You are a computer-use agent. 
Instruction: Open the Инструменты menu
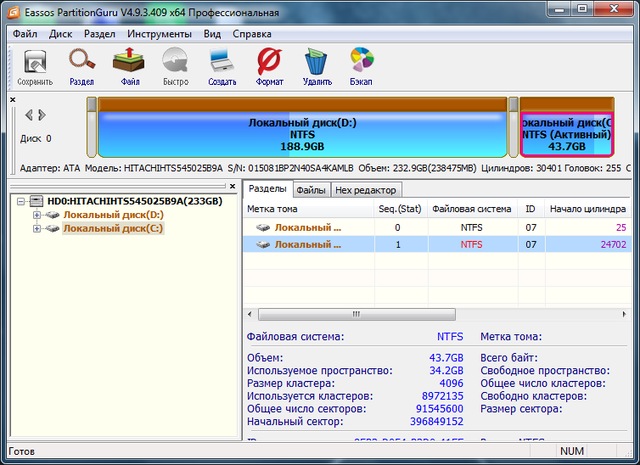159,34
